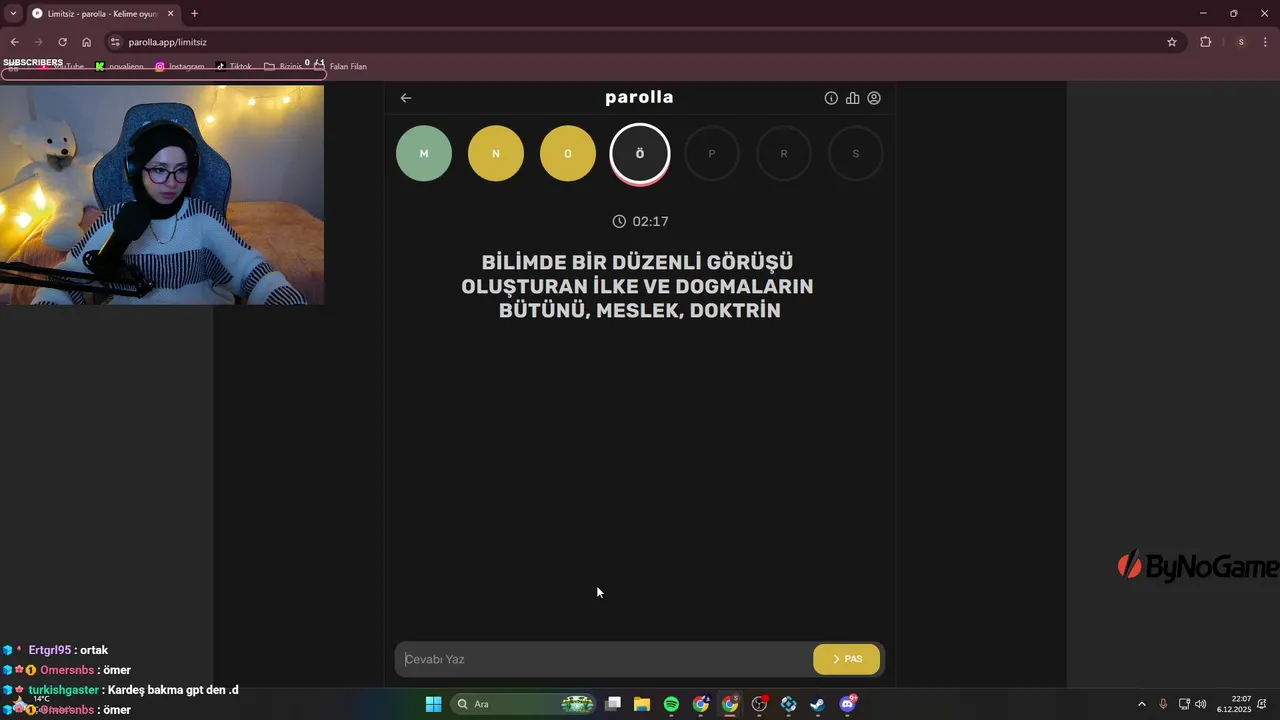Click the browser home icon
The height and width of the screenshot is (720, 1280).
coord(87,42)
